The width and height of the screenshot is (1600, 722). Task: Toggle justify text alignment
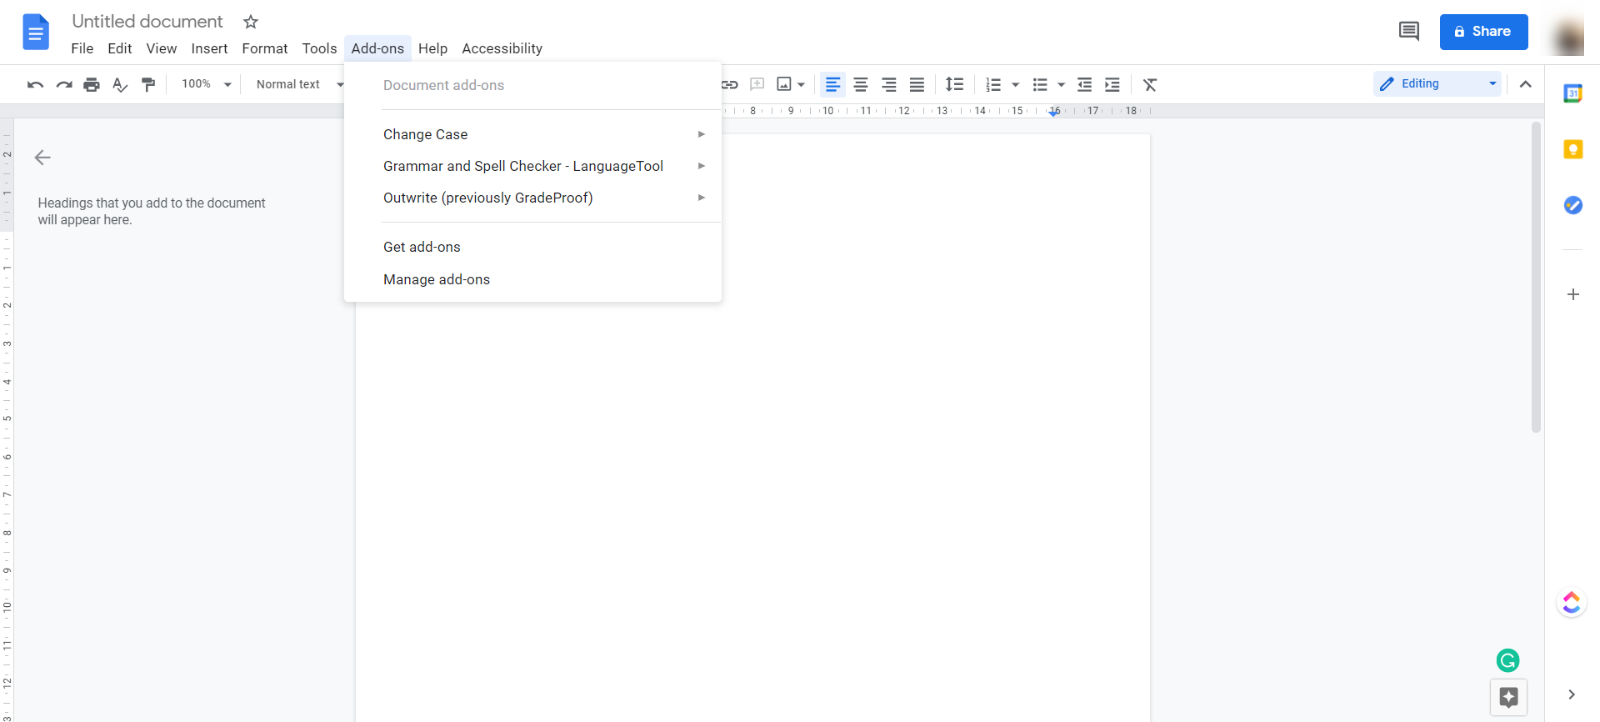tap(917, 85)
